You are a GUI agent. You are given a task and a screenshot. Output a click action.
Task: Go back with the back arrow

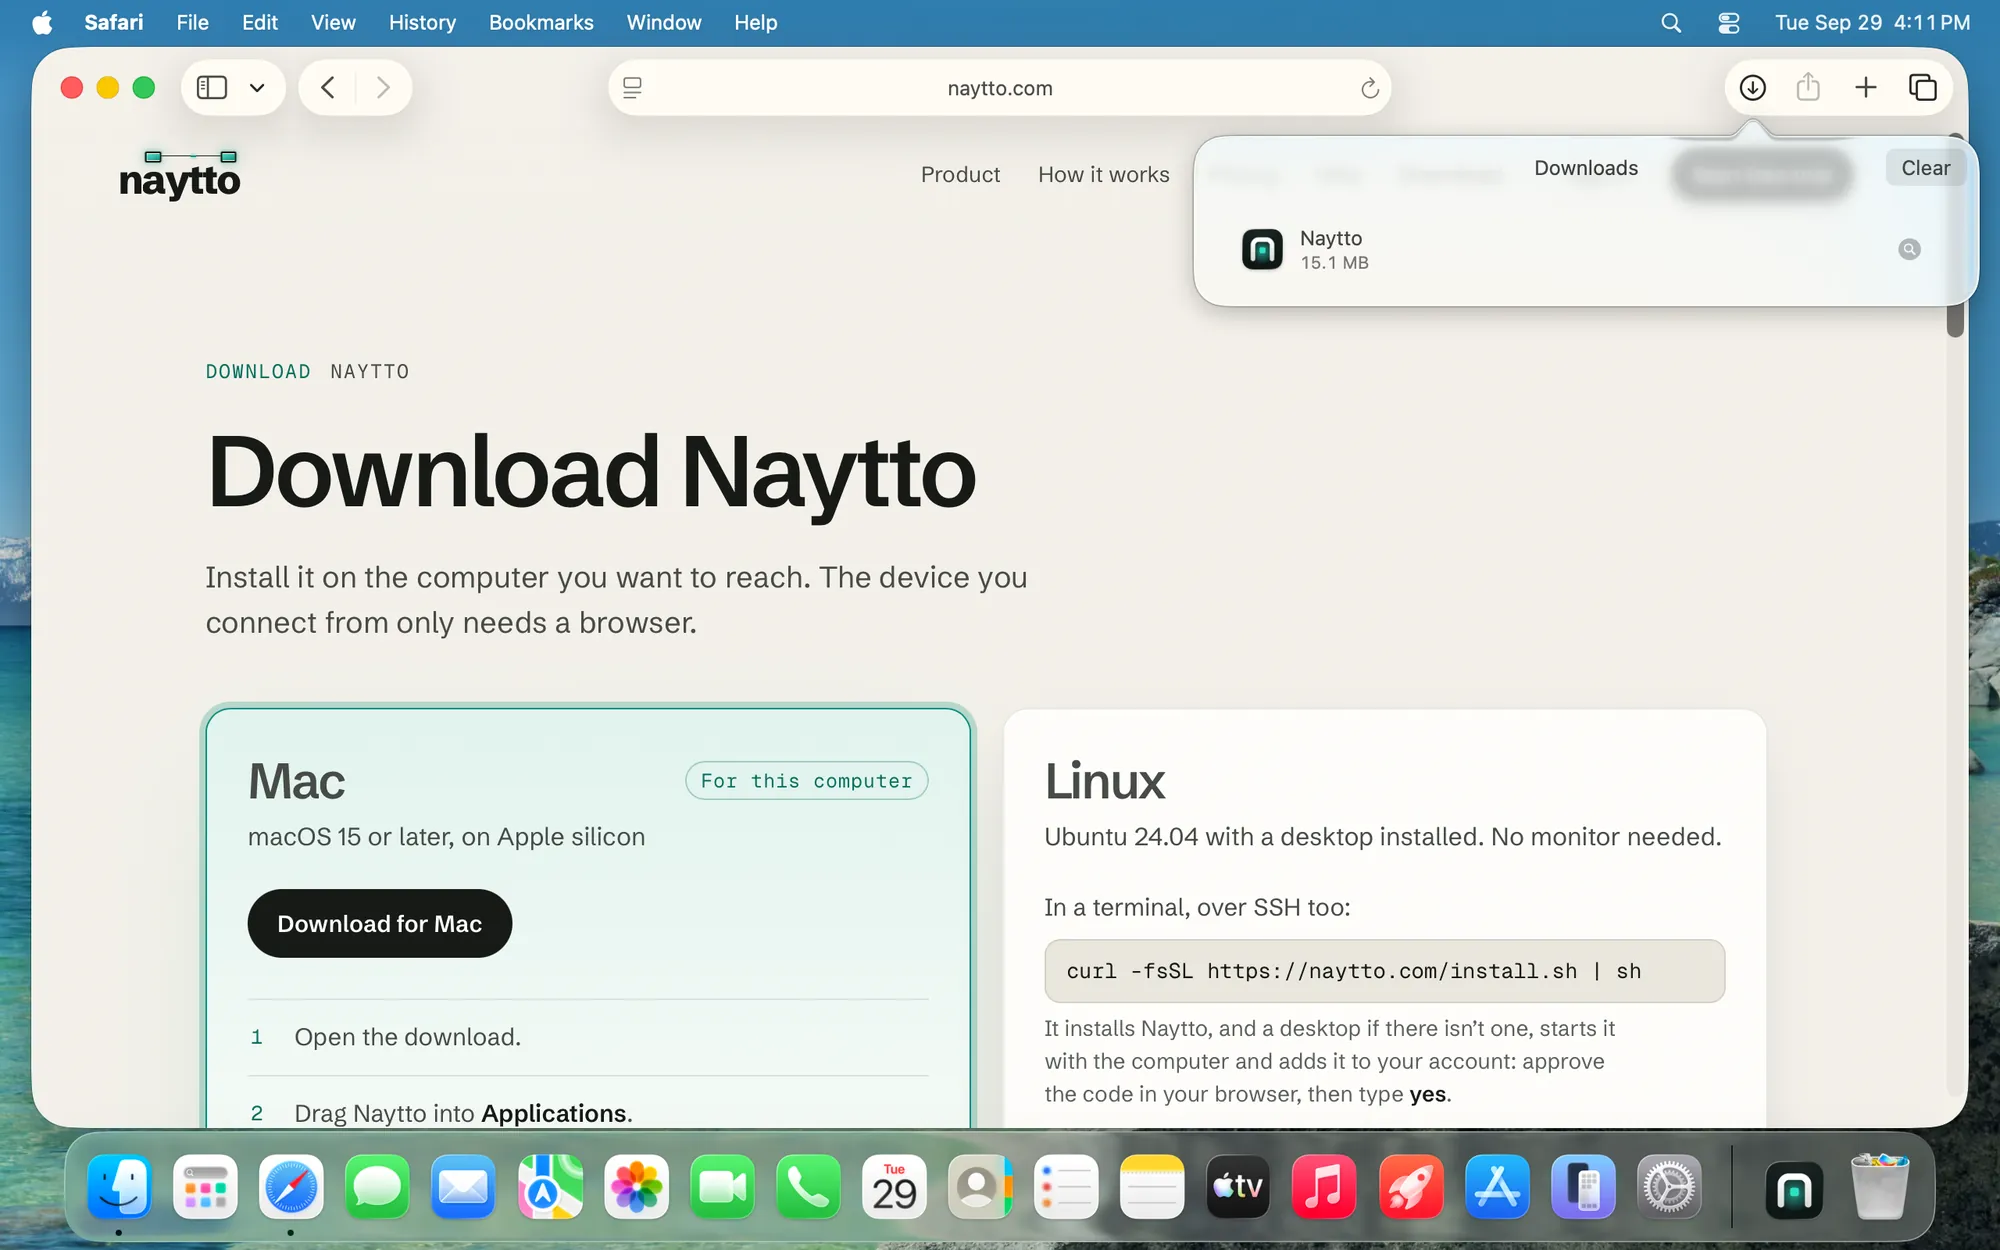click(328, 88)
